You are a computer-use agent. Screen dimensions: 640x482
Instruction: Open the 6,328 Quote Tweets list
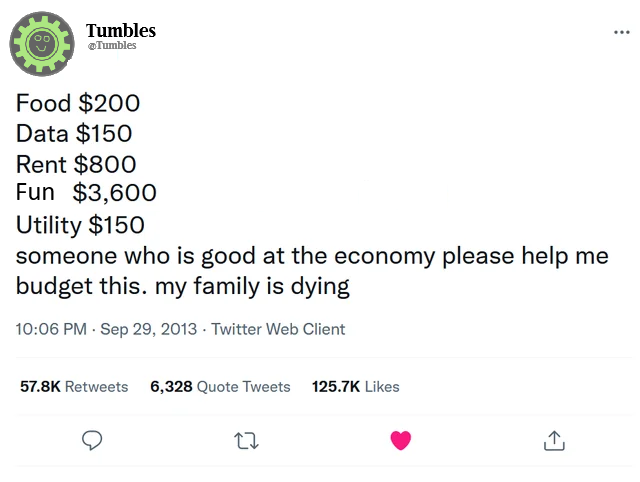point(220,386)
